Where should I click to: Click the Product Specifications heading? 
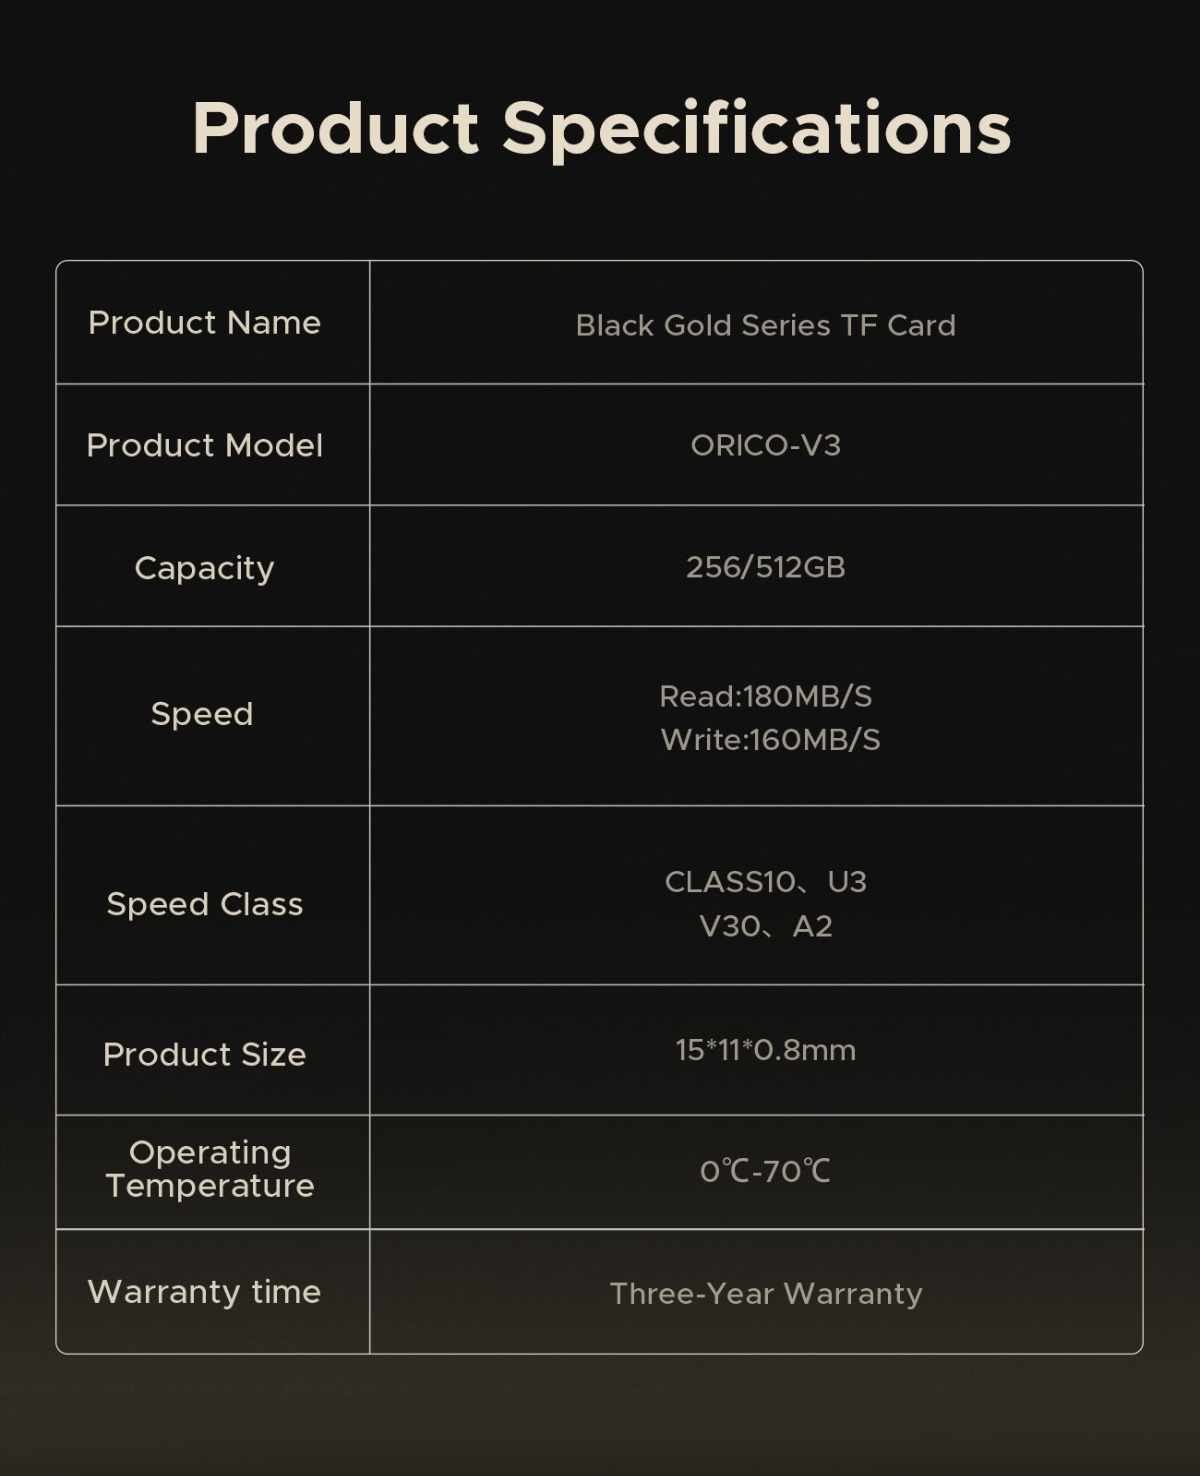pyautogui.click(x=601, y=129)
